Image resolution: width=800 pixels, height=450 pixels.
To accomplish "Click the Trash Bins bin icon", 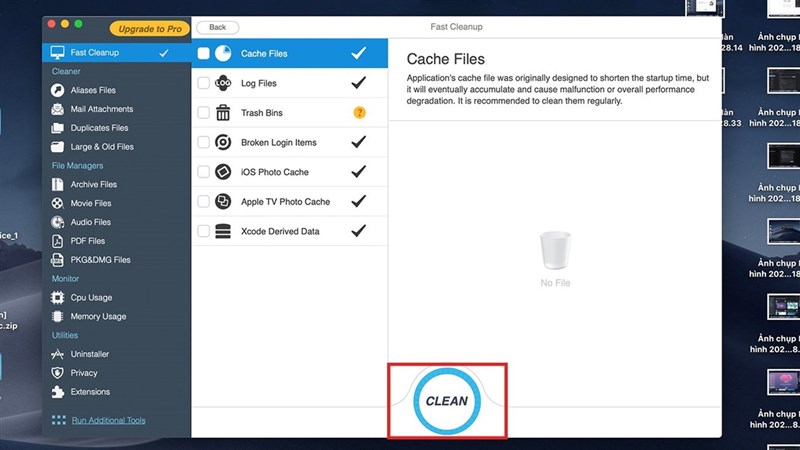I will pos(223,112).
